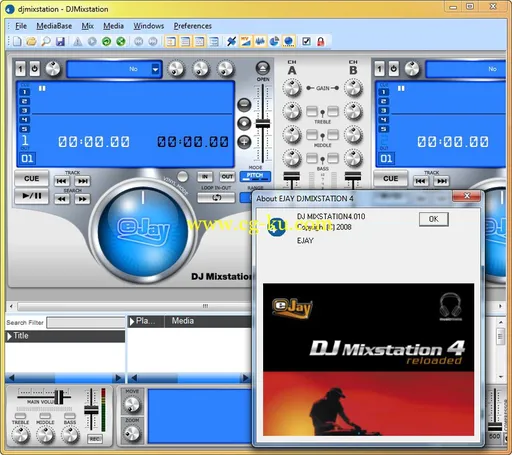Click the grey play circle toolbar icon
The height and width of the screenshot is (455, 512).
(92, 41)
